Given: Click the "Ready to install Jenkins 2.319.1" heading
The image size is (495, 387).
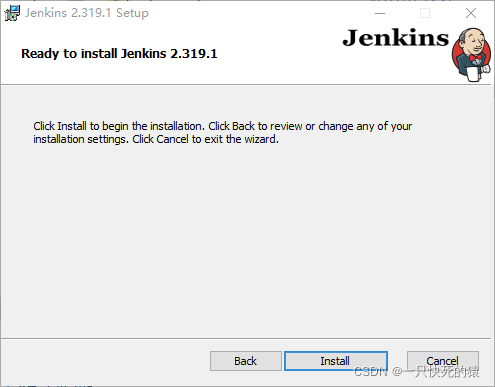Looking at the screenshot, I should [119, 53].
